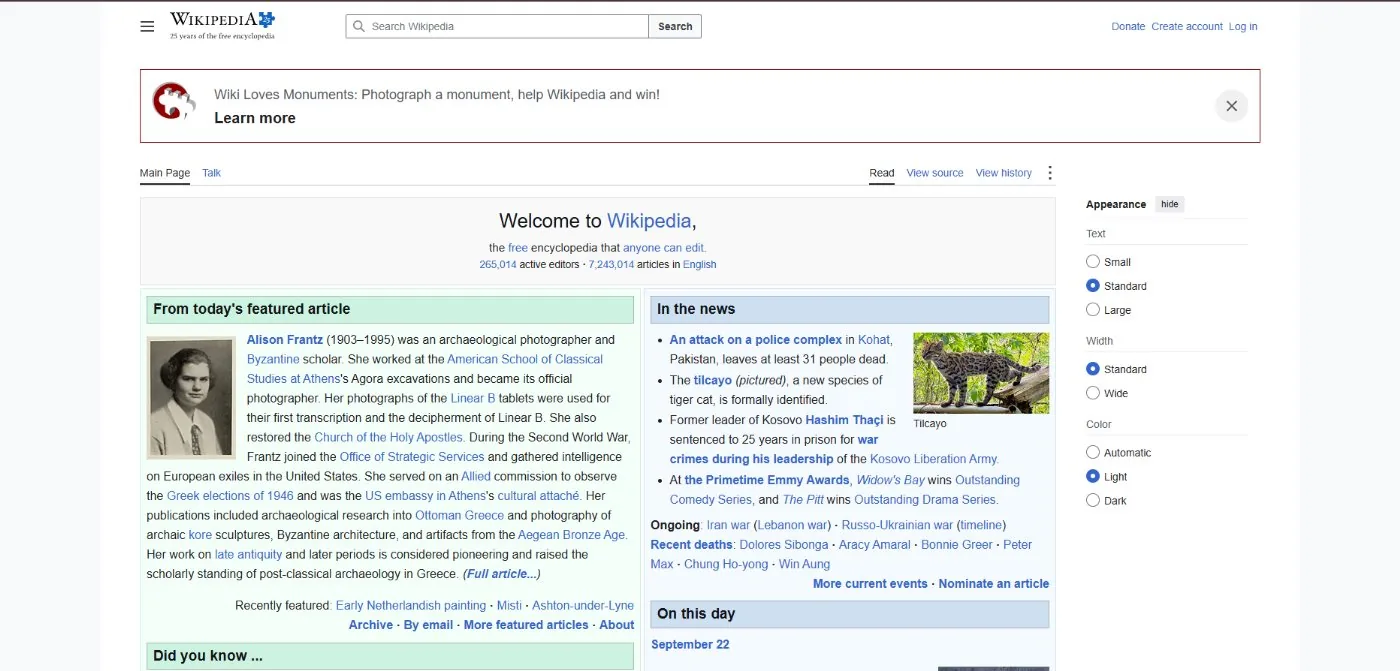This screenshot has width=1400, height=671.
Task: Select Dark color mode
Action: tap(1093, 500)
